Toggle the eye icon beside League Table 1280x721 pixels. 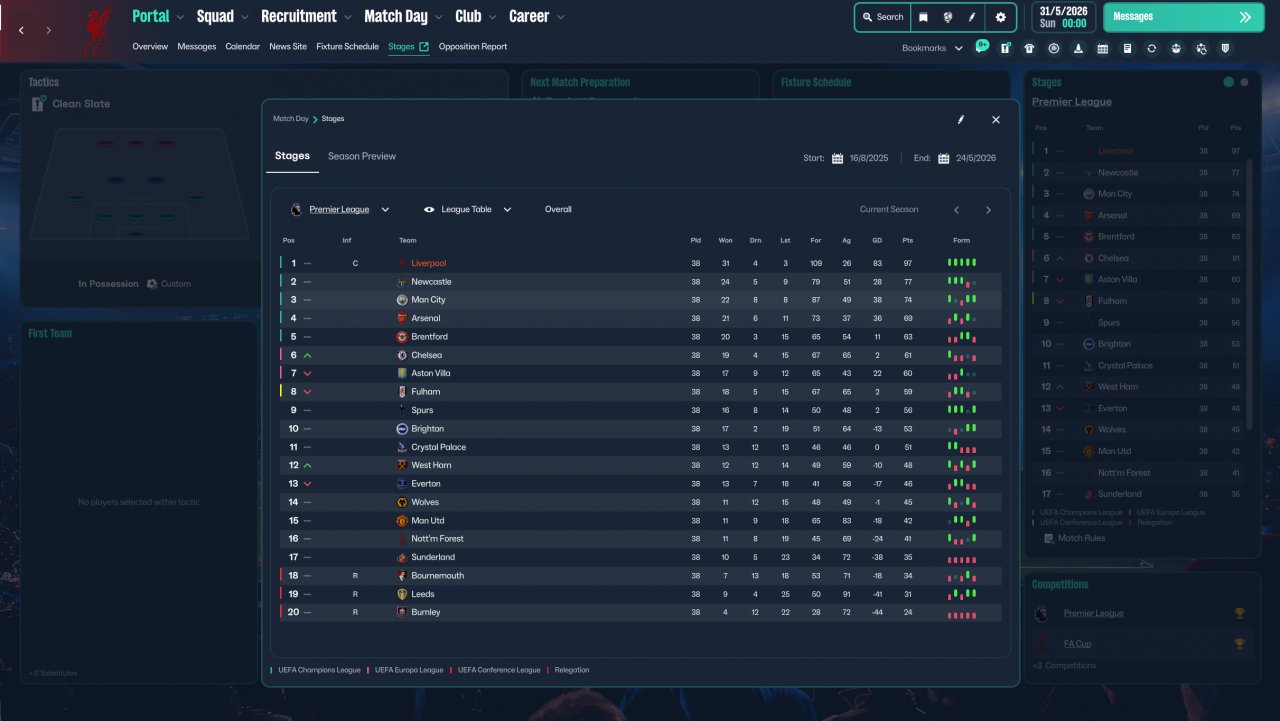[429, 210]
